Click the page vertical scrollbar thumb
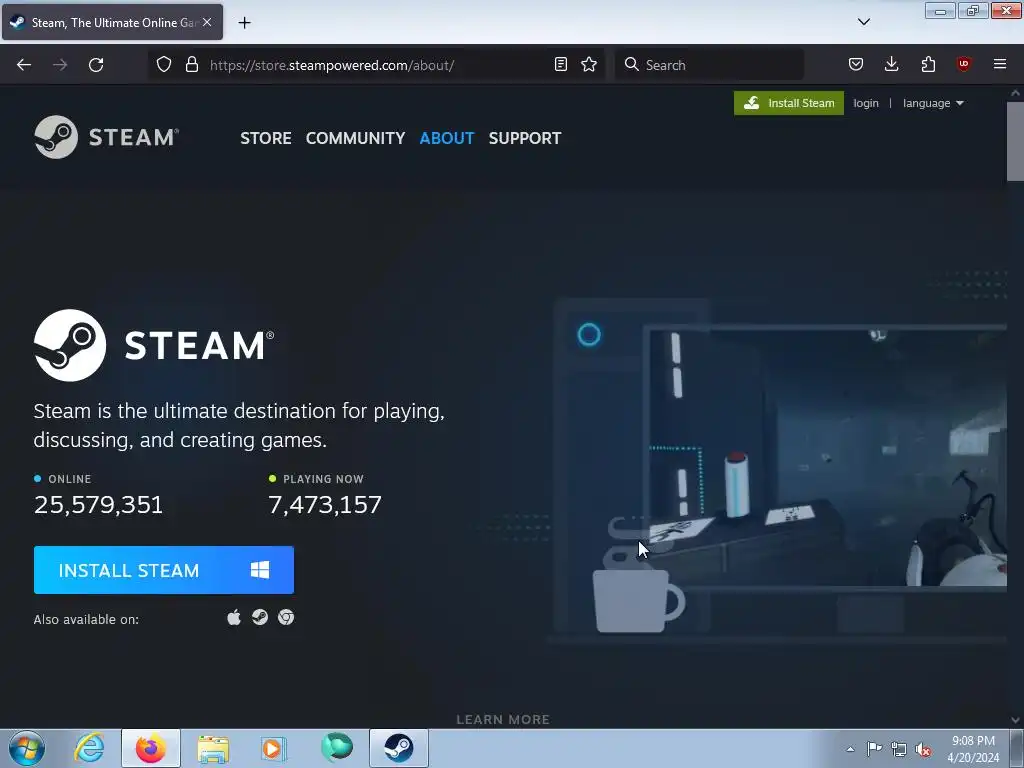This screenshot has width=1024, height=768. coord(1015,140)
